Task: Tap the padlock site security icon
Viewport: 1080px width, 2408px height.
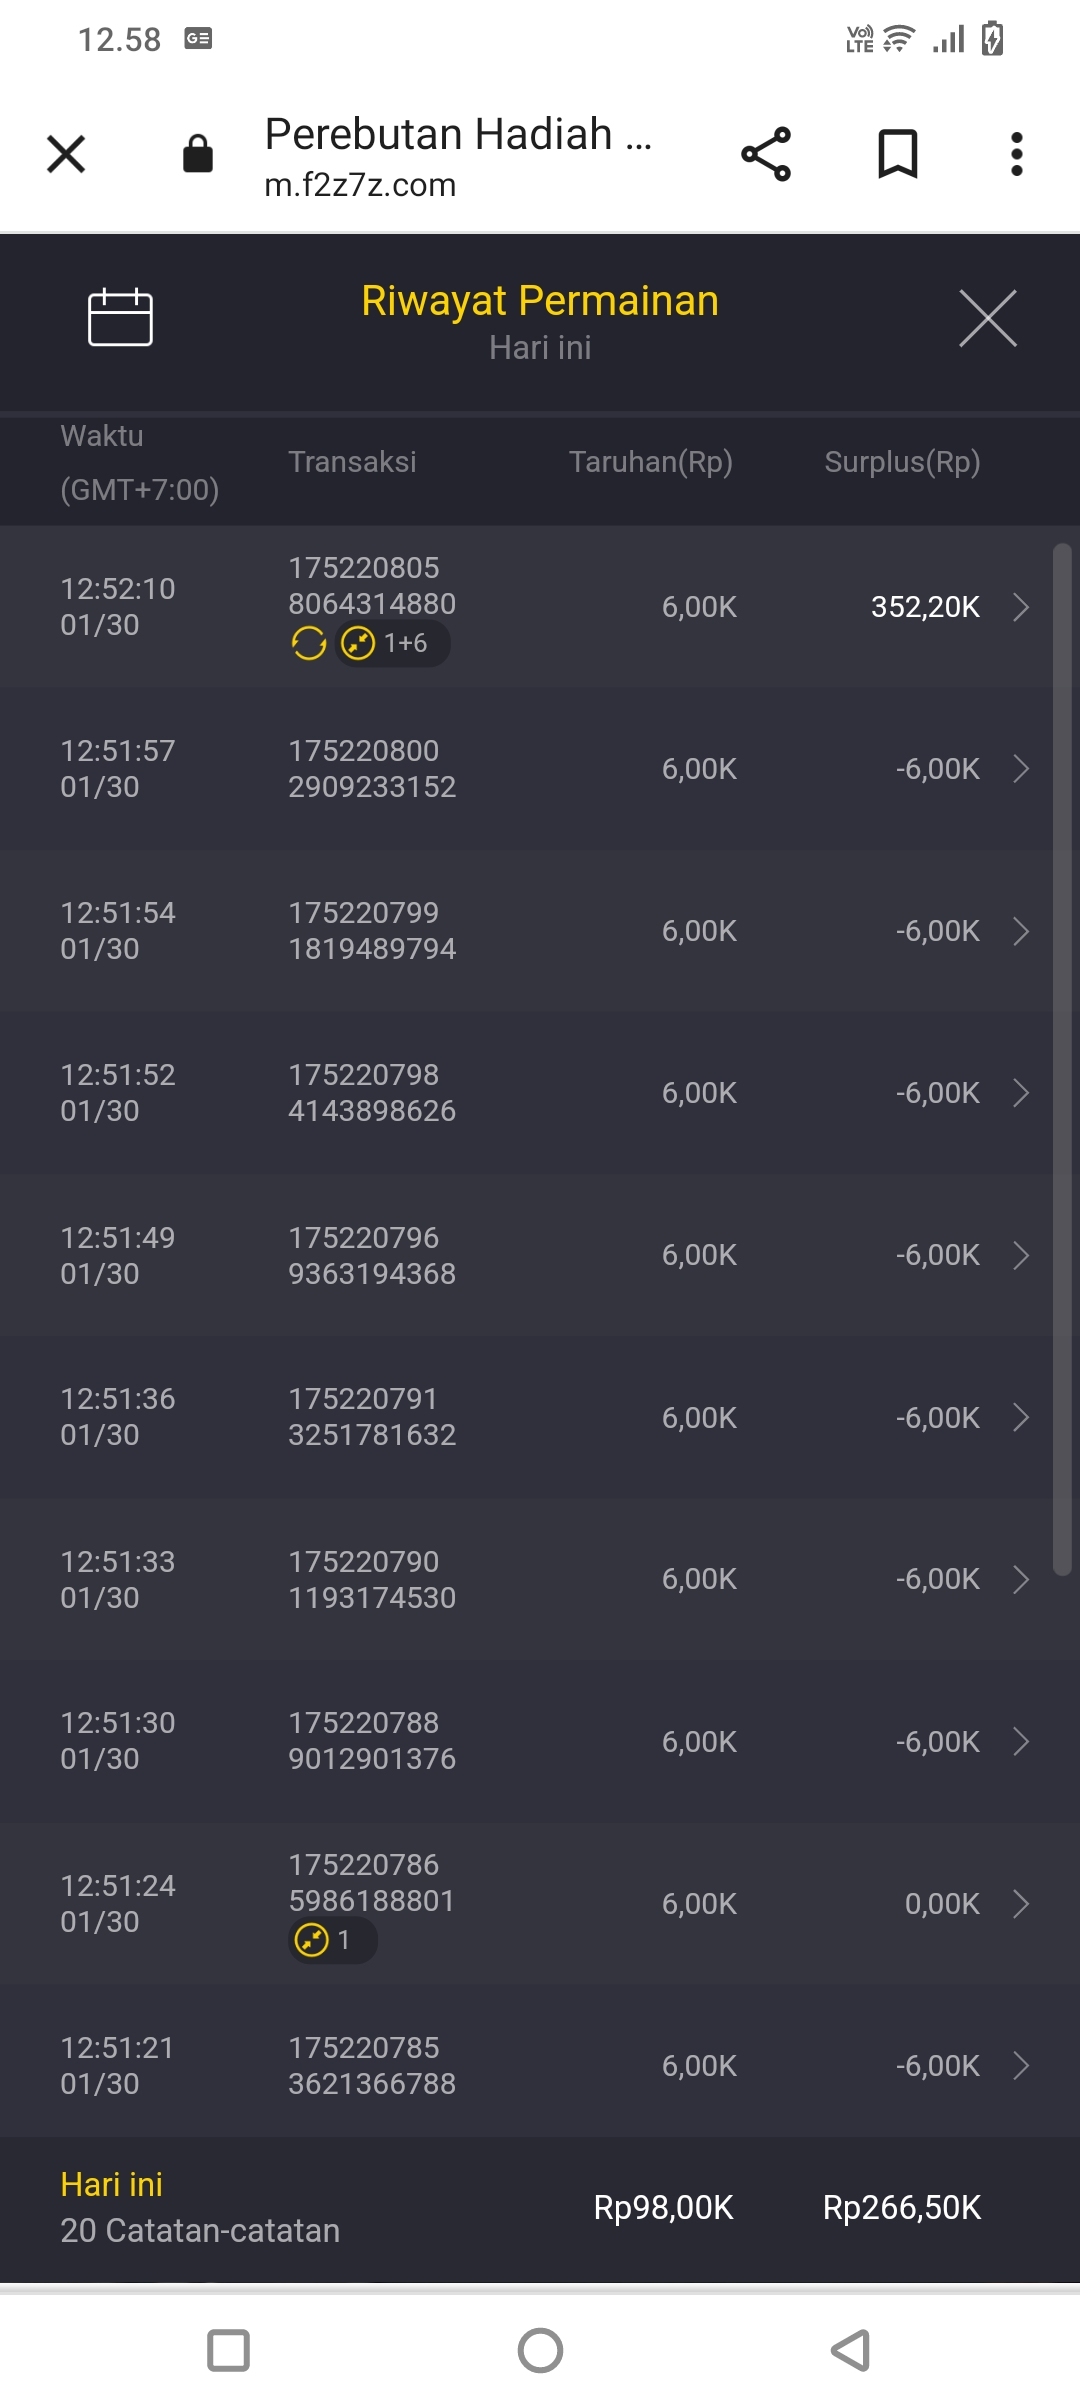Action: coord(198,154)
